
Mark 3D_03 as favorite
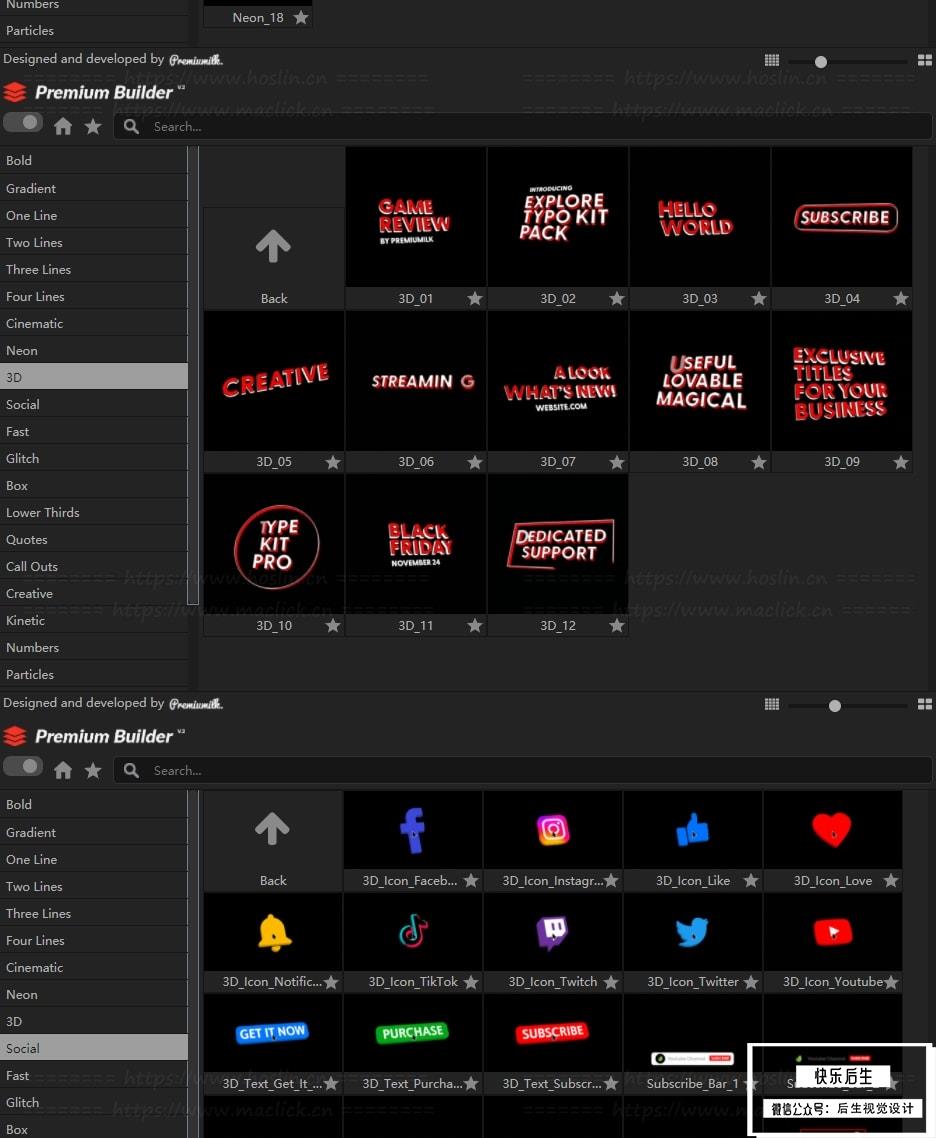tap(759, 298)
